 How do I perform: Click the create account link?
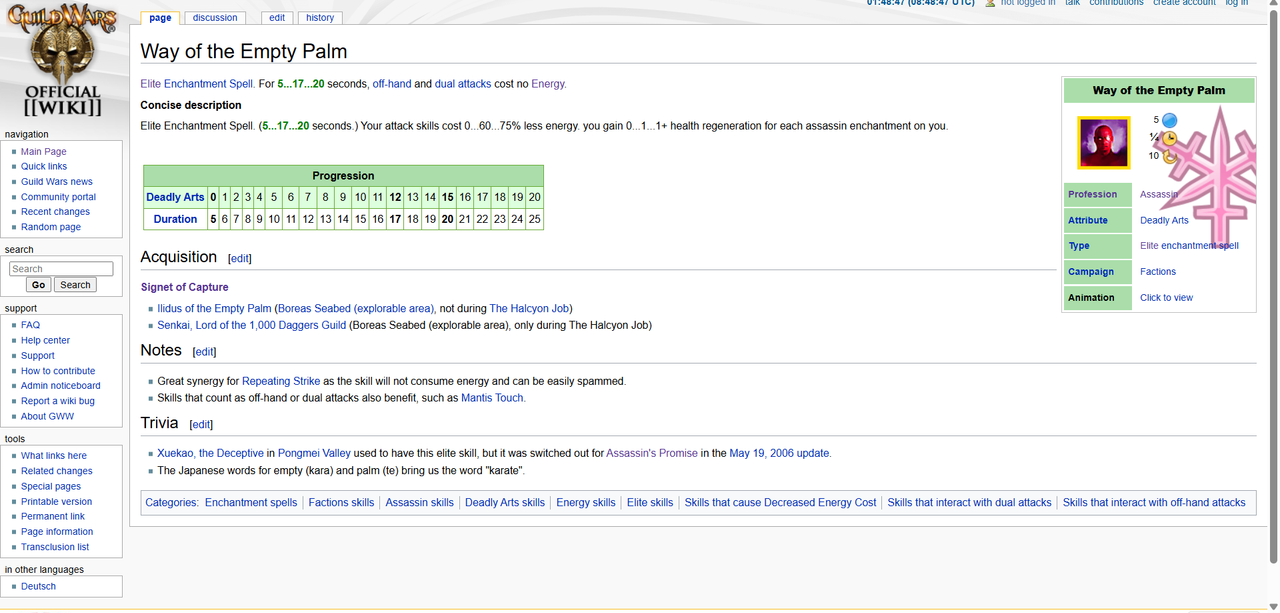[x=1184, y=3]
